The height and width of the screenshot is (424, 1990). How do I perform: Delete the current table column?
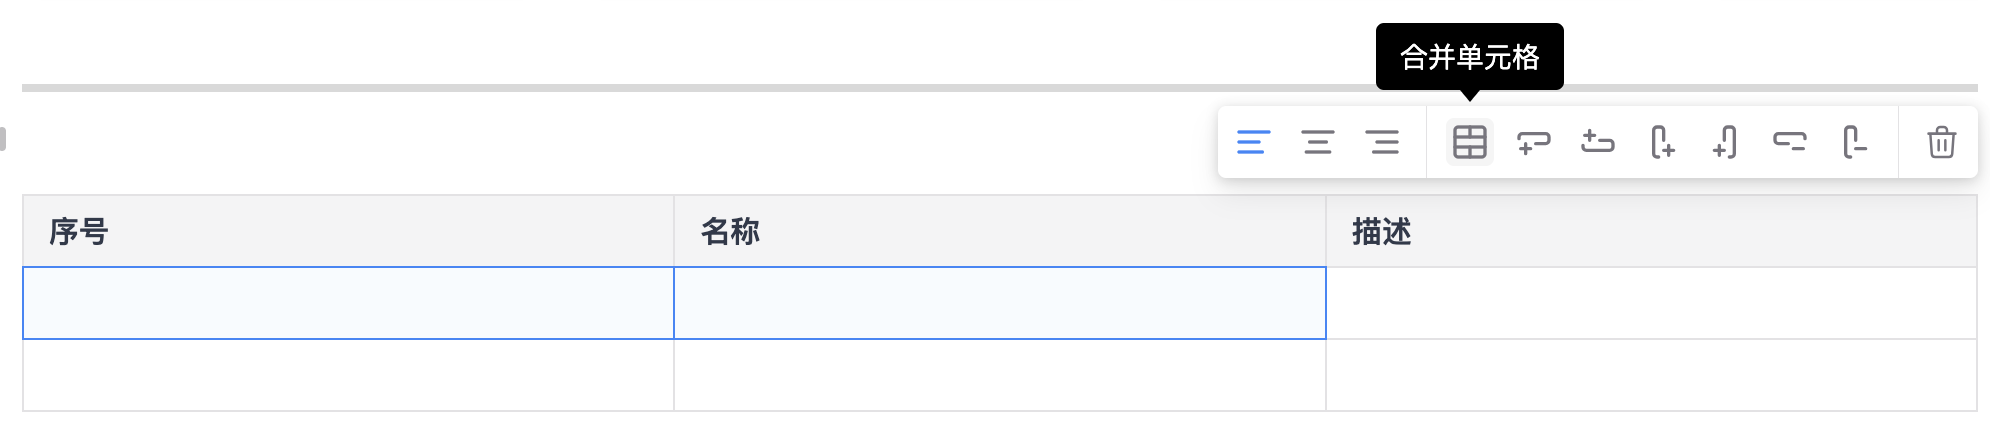(1855, 142)
